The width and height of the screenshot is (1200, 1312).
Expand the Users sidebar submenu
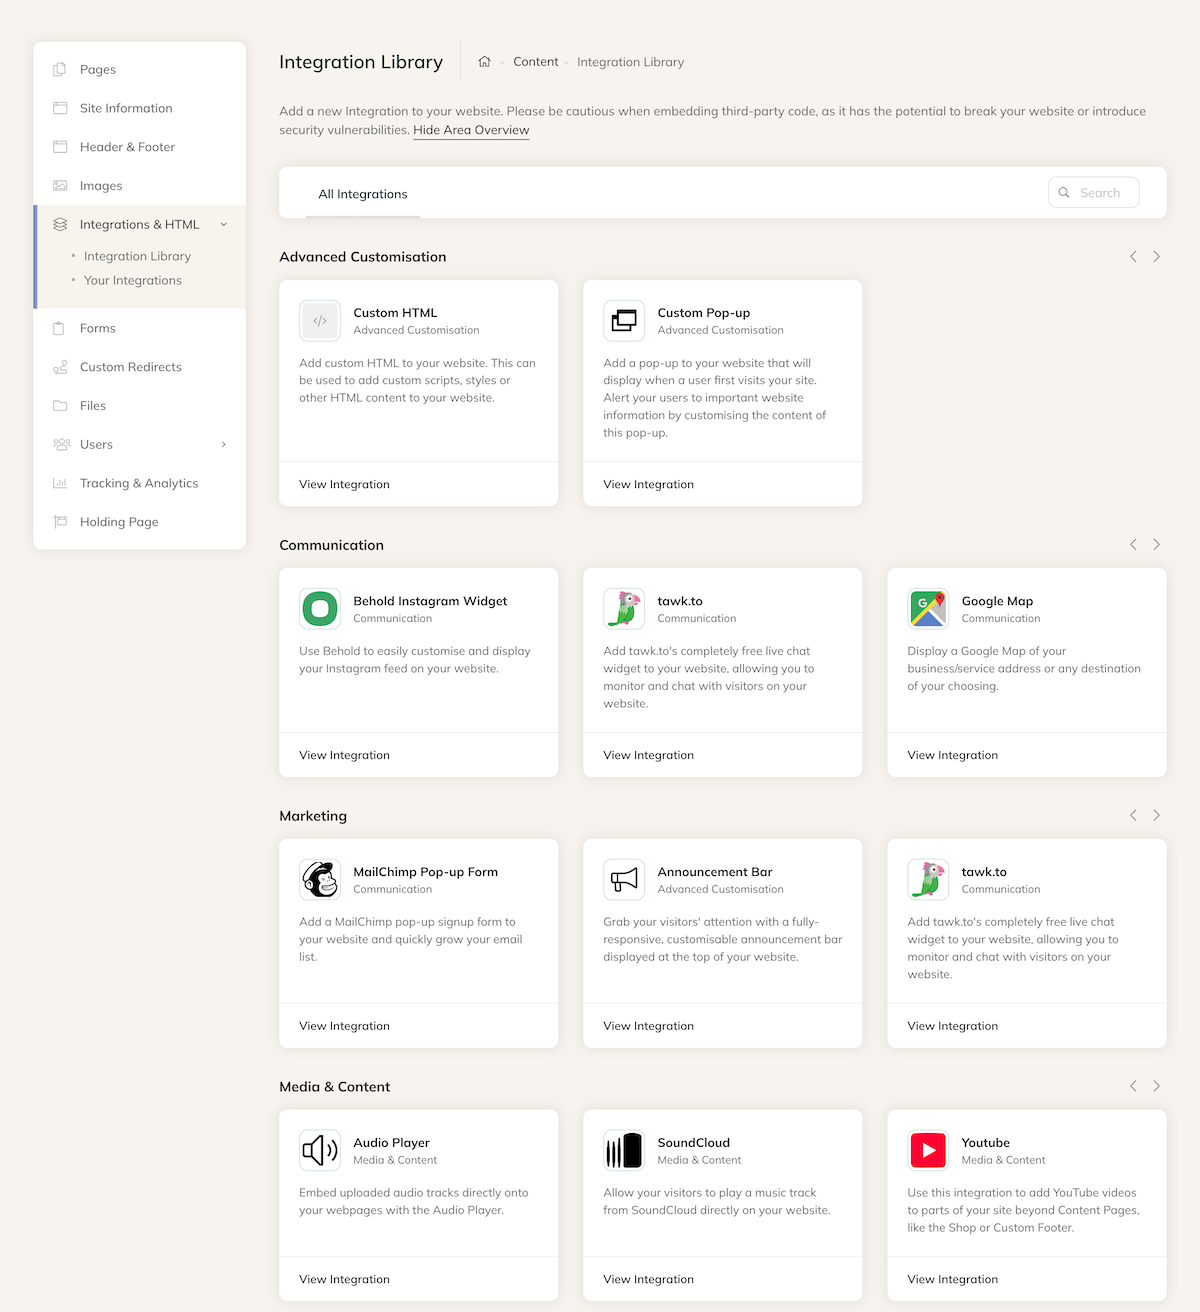pos(224,445)
